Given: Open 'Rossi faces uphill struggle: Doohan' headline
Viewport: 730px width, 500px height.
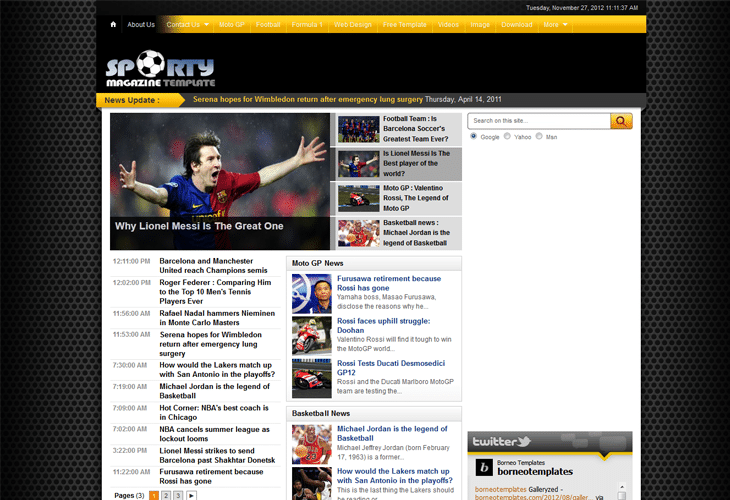Looking at the screenshot, I should point(384,325).
